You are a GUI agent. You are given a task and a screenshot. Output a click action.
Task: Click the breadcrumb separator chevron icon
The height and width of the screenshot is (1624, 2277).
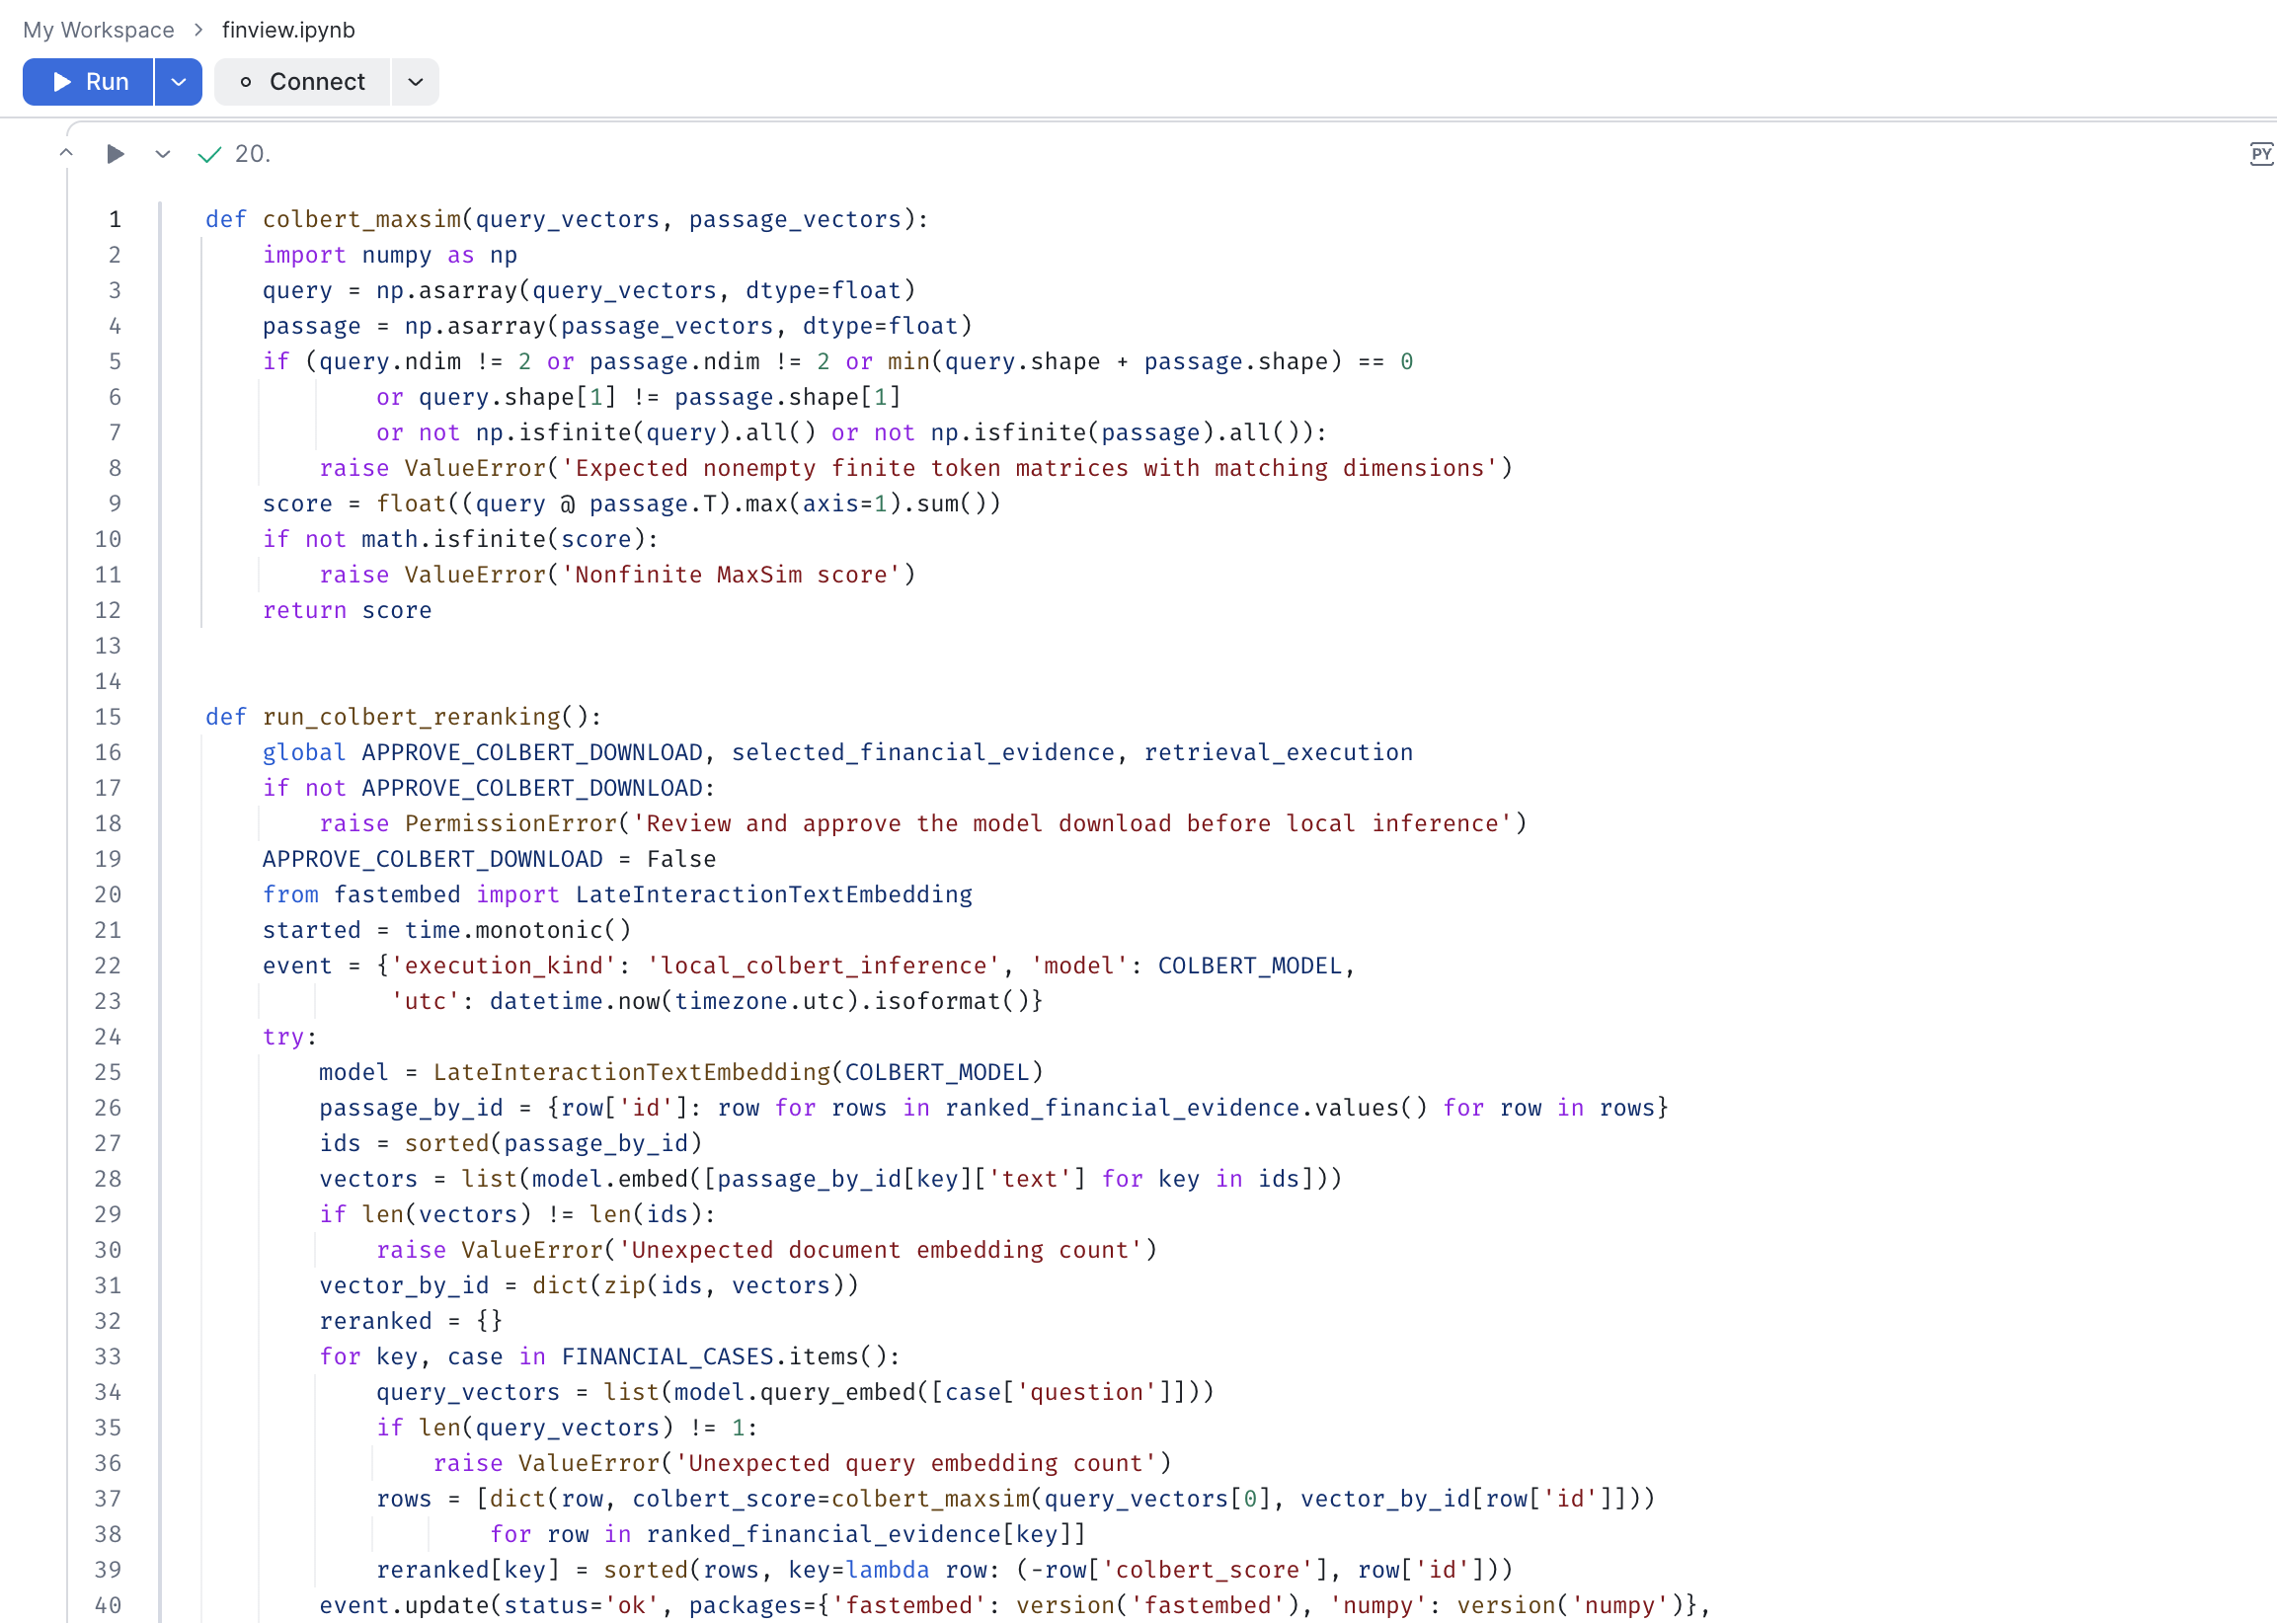click(198, 30)
